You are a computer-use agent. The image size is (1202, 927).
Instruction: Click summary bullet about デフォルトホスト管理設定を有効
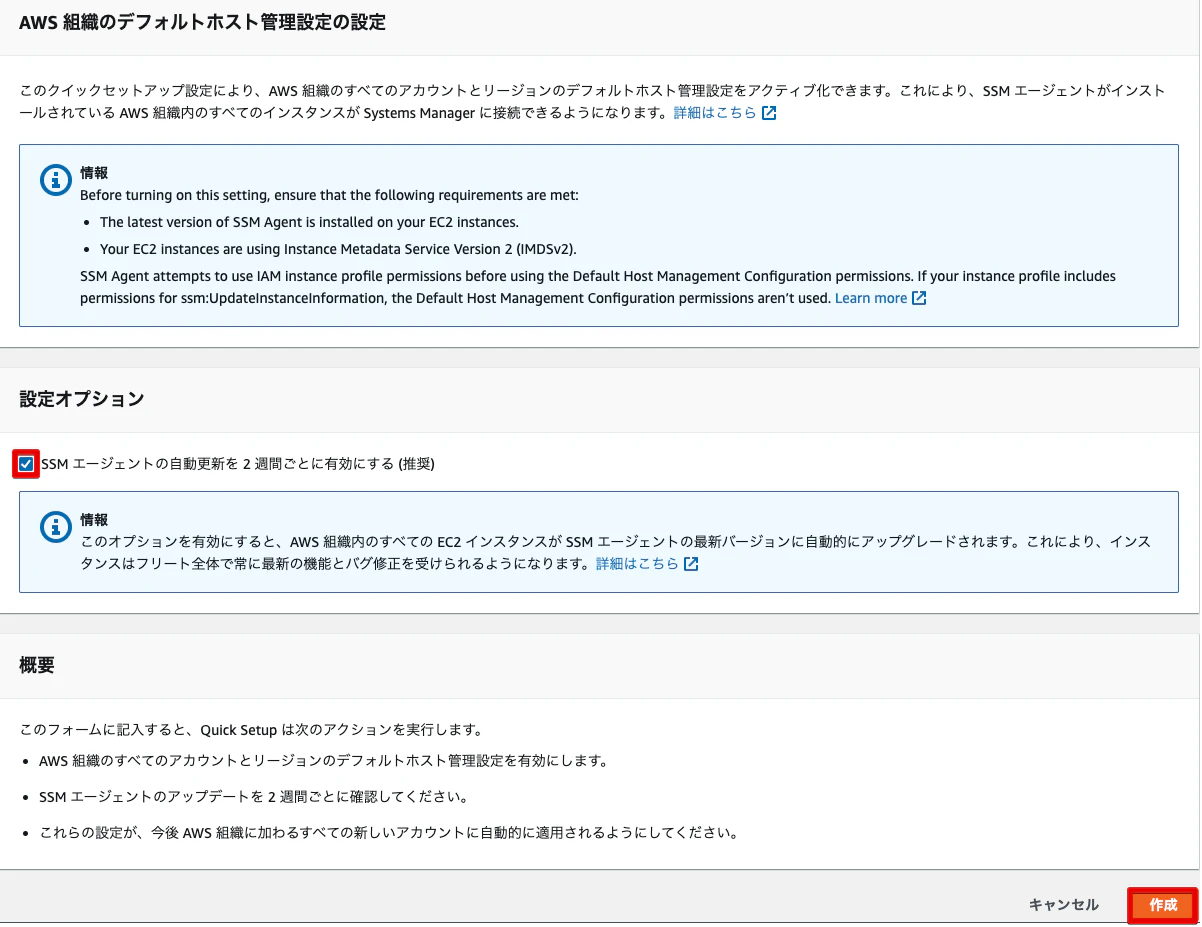coord(323,760)
